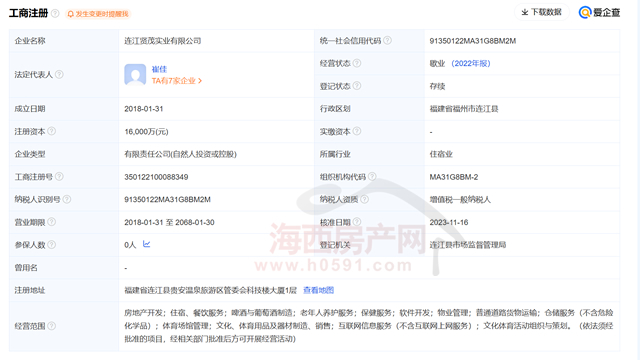Open the 查看地图 map link
Screen dimensions: 640x360
click(x=318, y=290)
